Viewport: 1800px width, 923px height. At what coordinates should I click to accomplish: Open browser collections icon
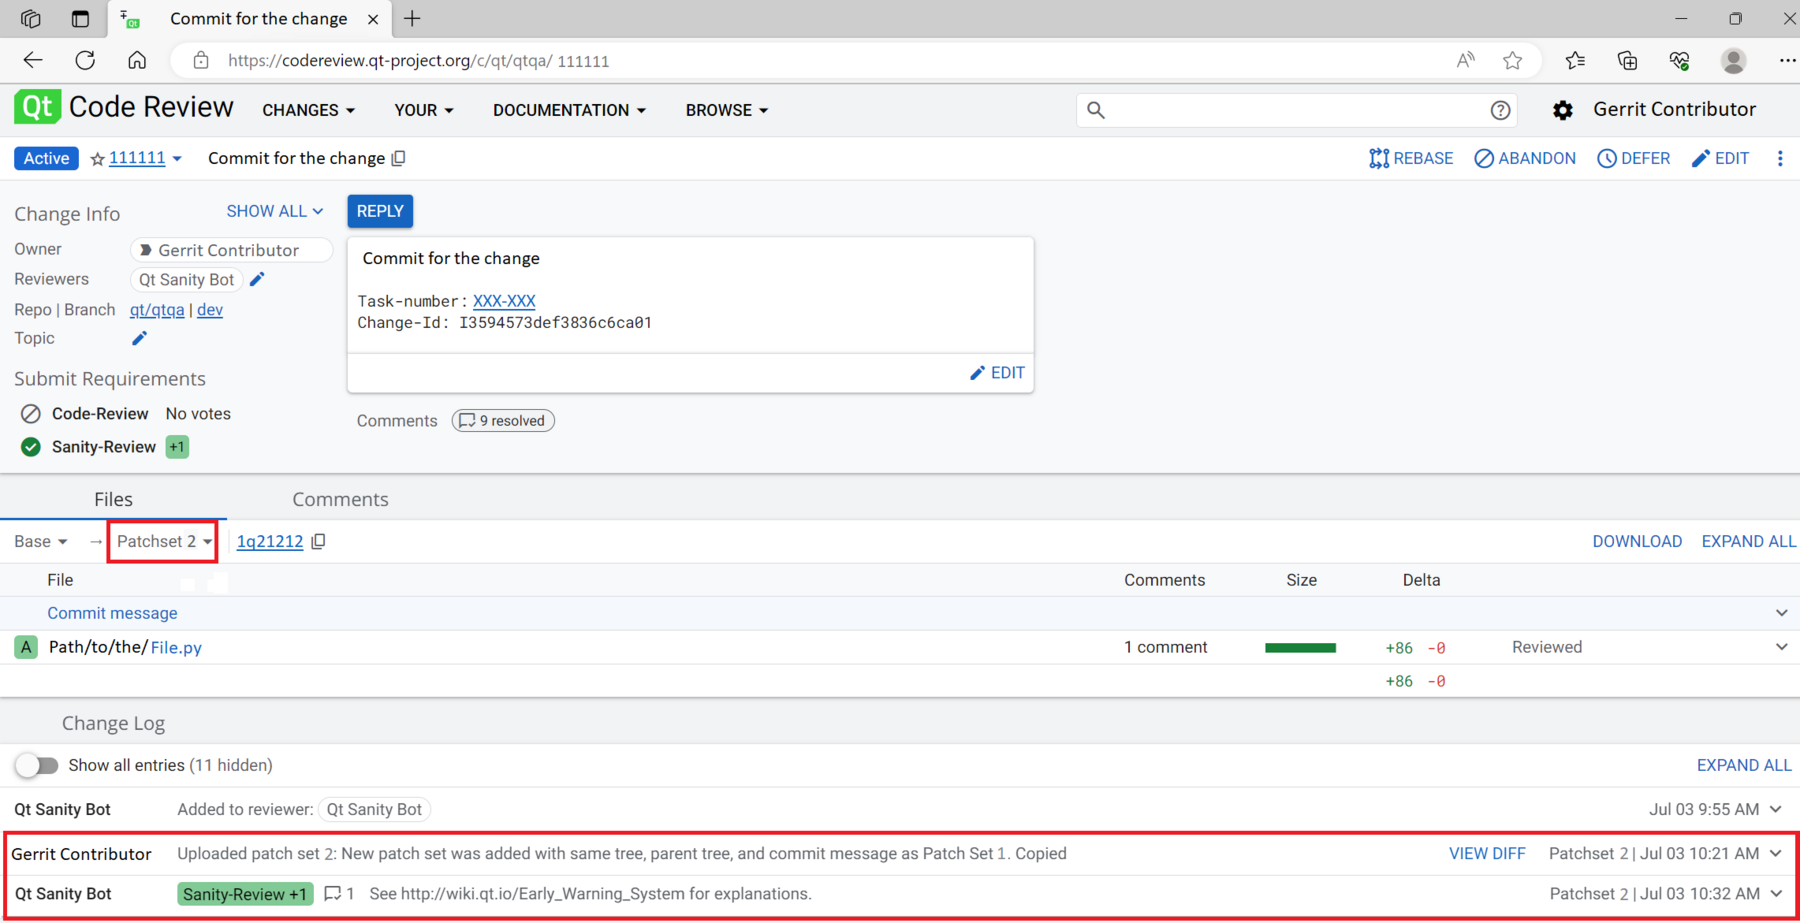coord(1627,61)
